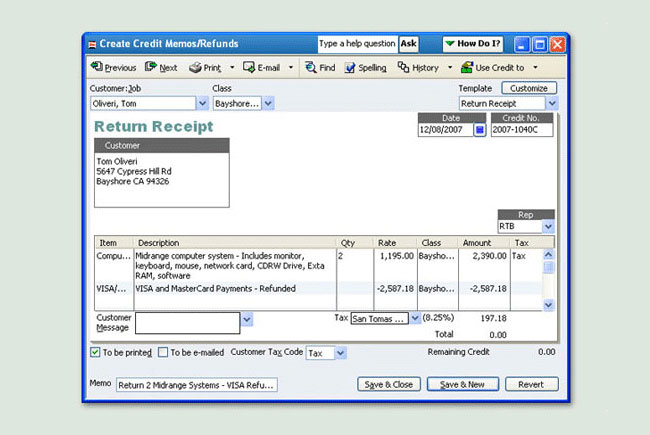The width and height of the screenshot is (650, 435).
Task: Expand the Customer:Job dropdown
Action: click(x=202, y=103)
